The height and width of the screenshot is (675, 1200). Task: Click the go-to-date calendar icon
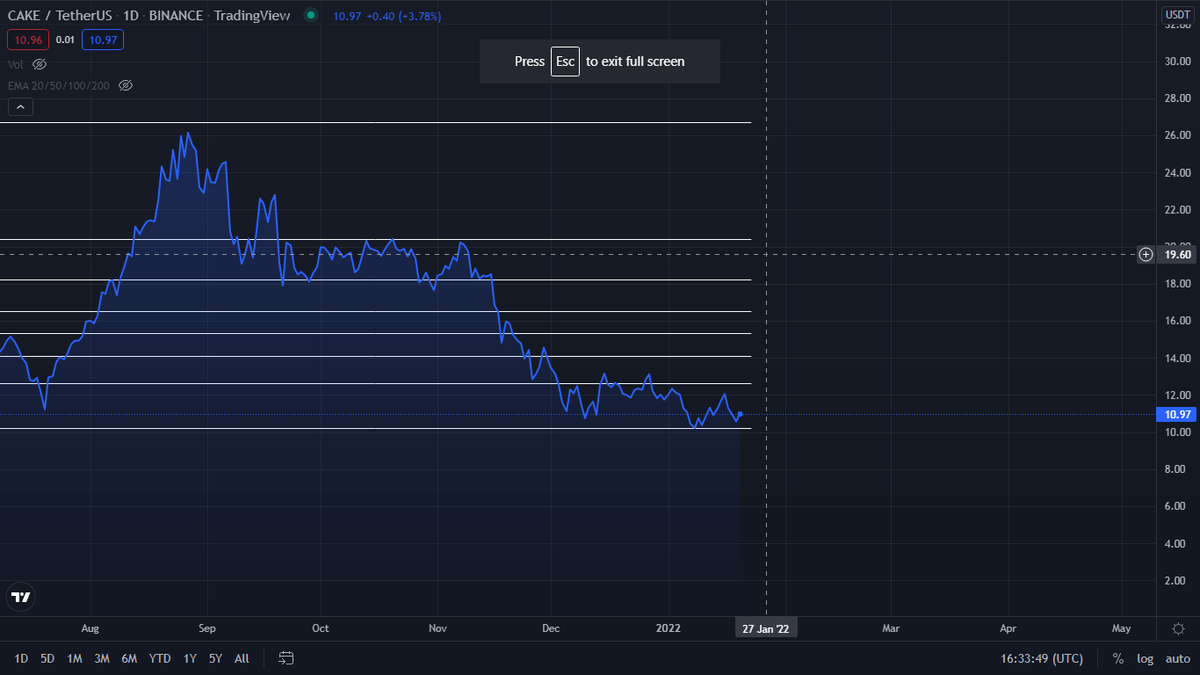[286, 658]
